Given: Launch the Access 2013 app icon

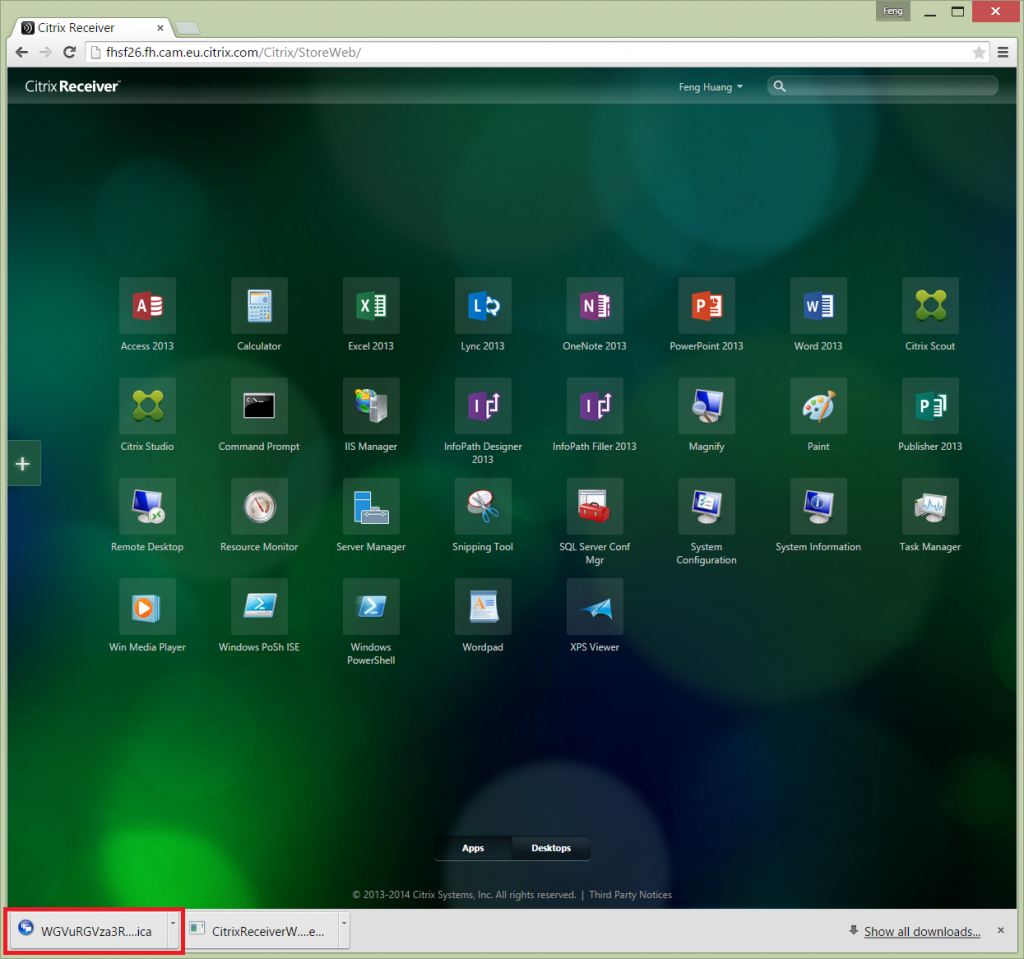Looking at the screenshot, I should (147, 306).
